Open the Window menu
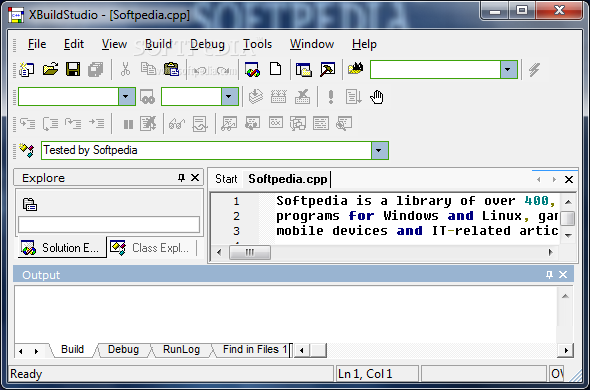590x390 pixels. (x=312, y=44)
